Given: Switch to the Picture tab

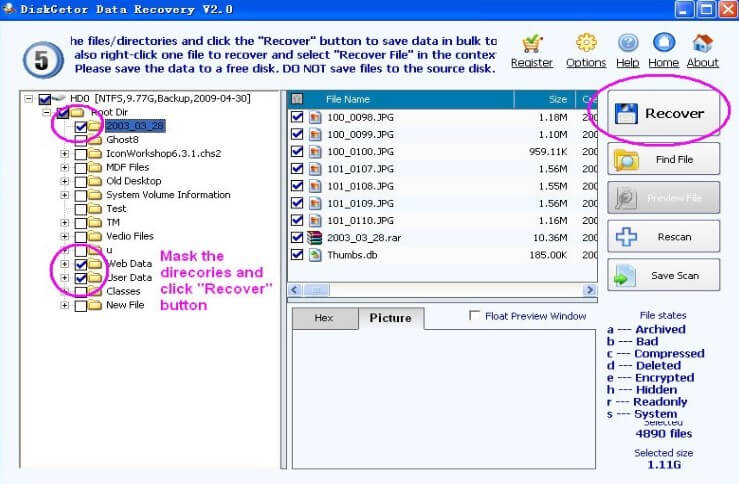Looking at the screenshot, I should pos(391,318).
